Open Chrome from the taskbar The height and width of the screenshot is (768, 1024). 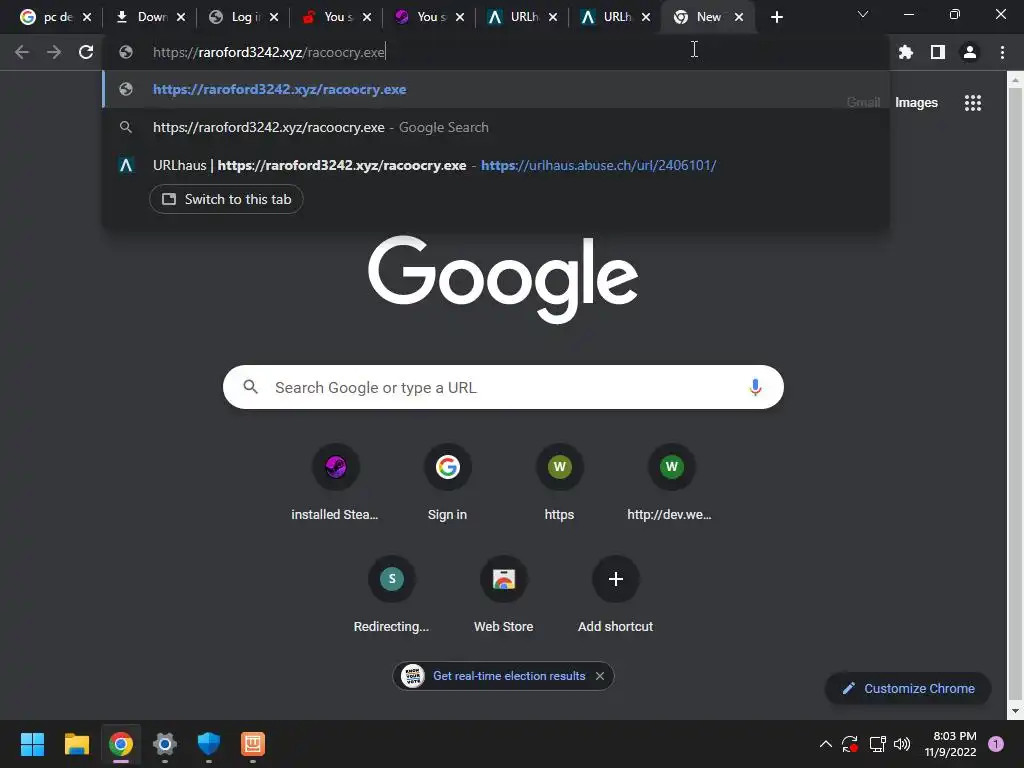pos(121,744)
